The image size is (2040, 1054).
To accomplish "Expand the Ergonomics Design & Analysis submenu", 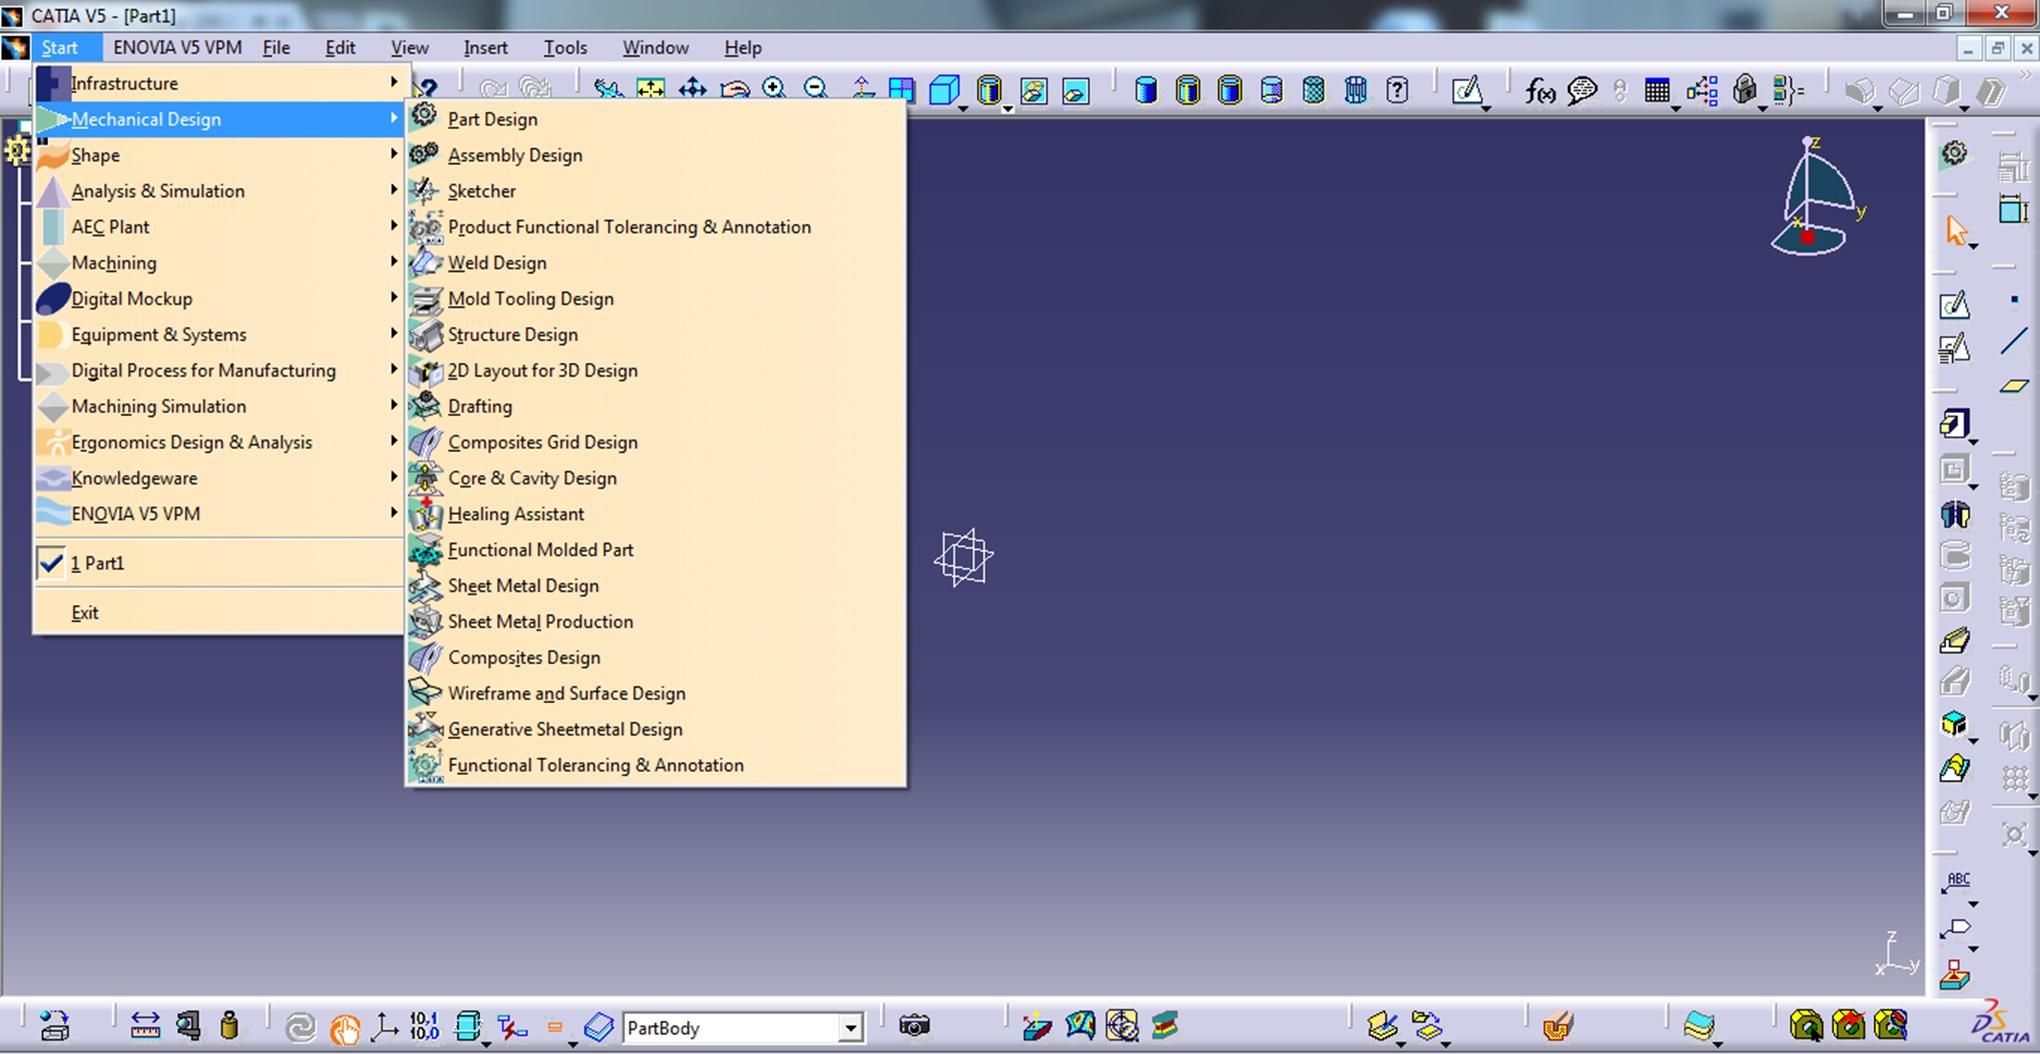I will pos(218,442).
